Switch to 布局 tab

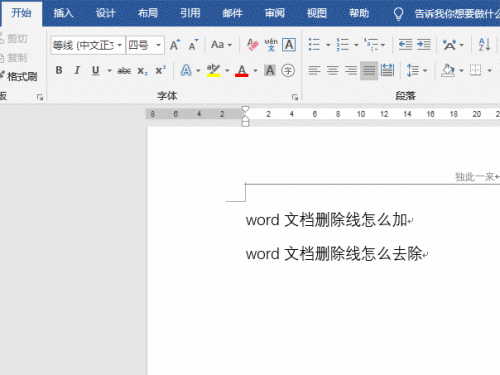[148, 13]
